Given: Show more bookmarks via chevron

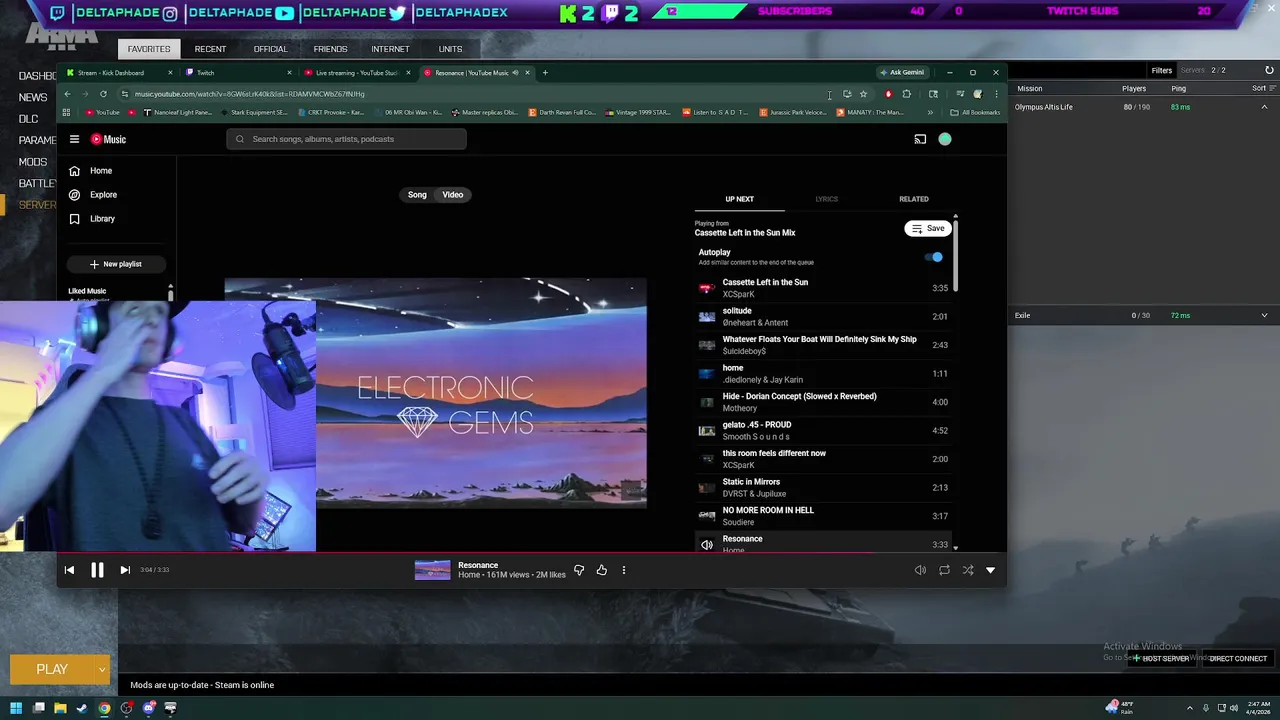Looking at the screenshot, I should (930, 113).
